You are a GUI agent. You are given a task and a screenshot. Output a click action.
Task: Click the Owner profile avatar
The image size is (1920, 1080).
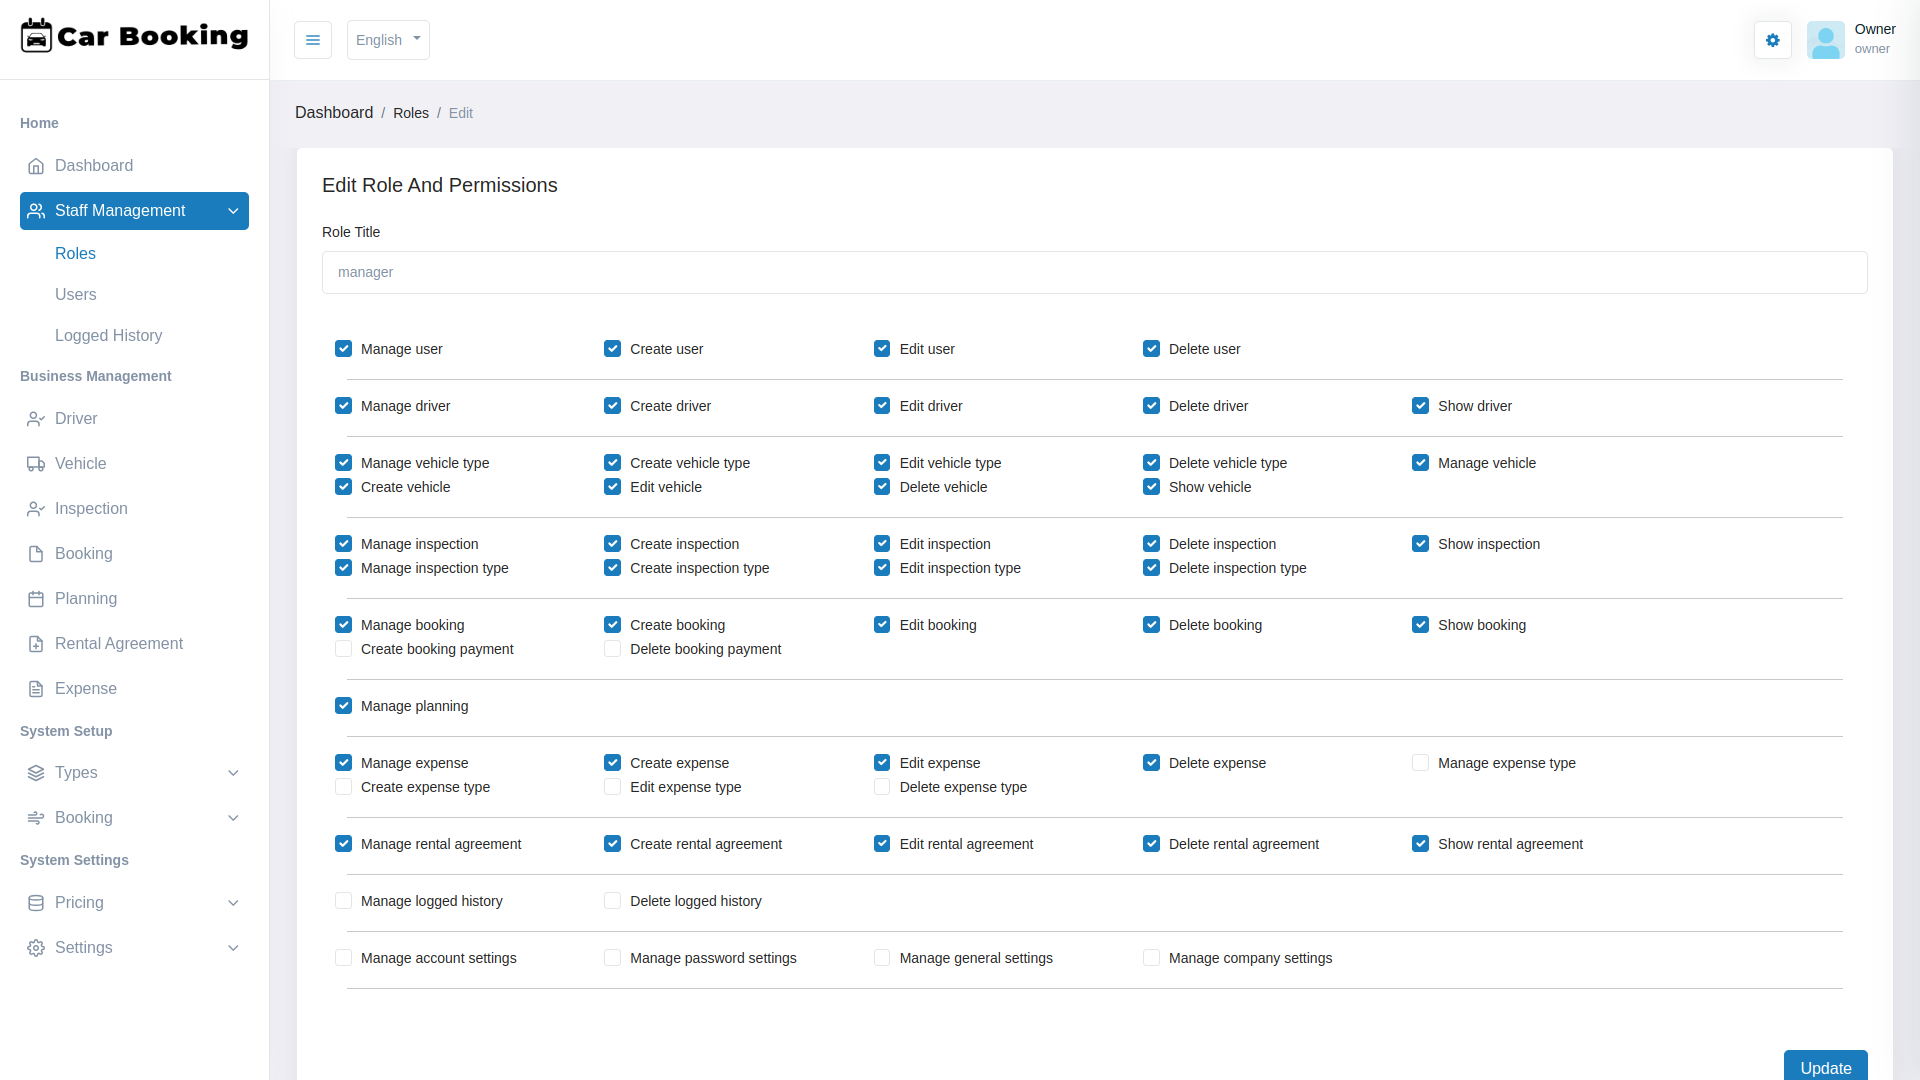[x=1825, y=40]
